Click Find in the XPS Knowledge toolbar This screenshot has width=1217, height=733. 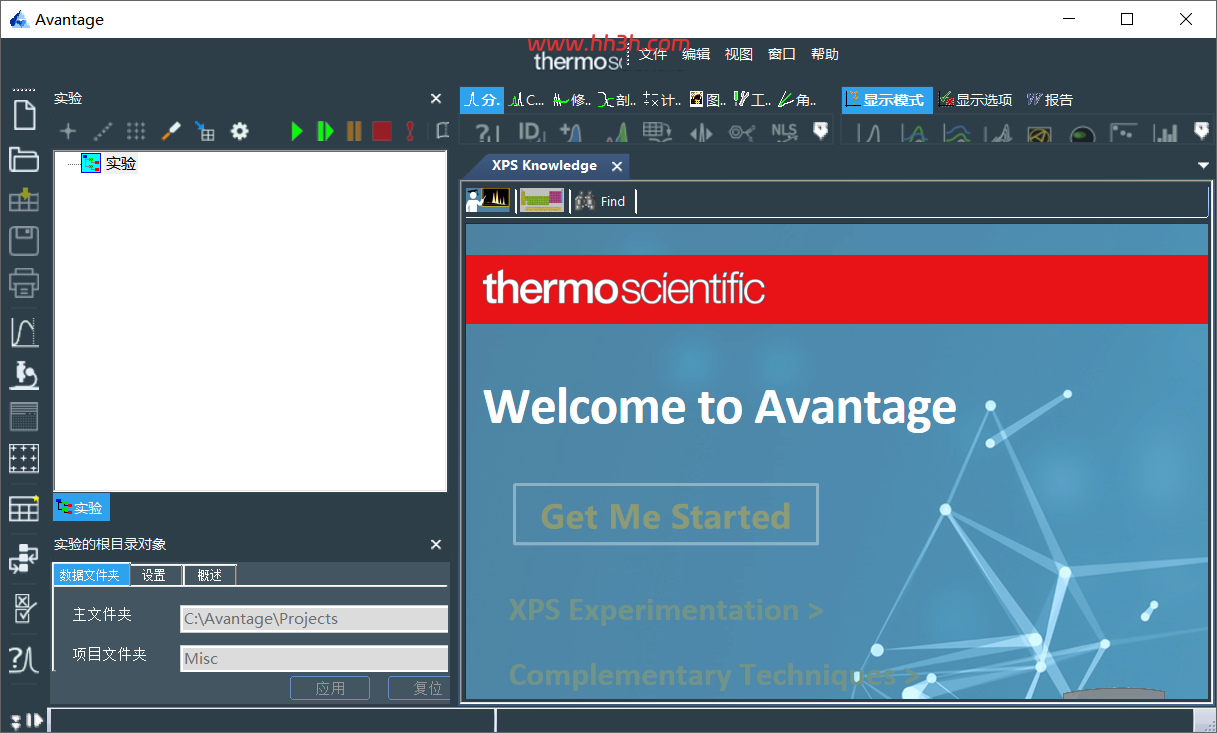tap(600, 201)
